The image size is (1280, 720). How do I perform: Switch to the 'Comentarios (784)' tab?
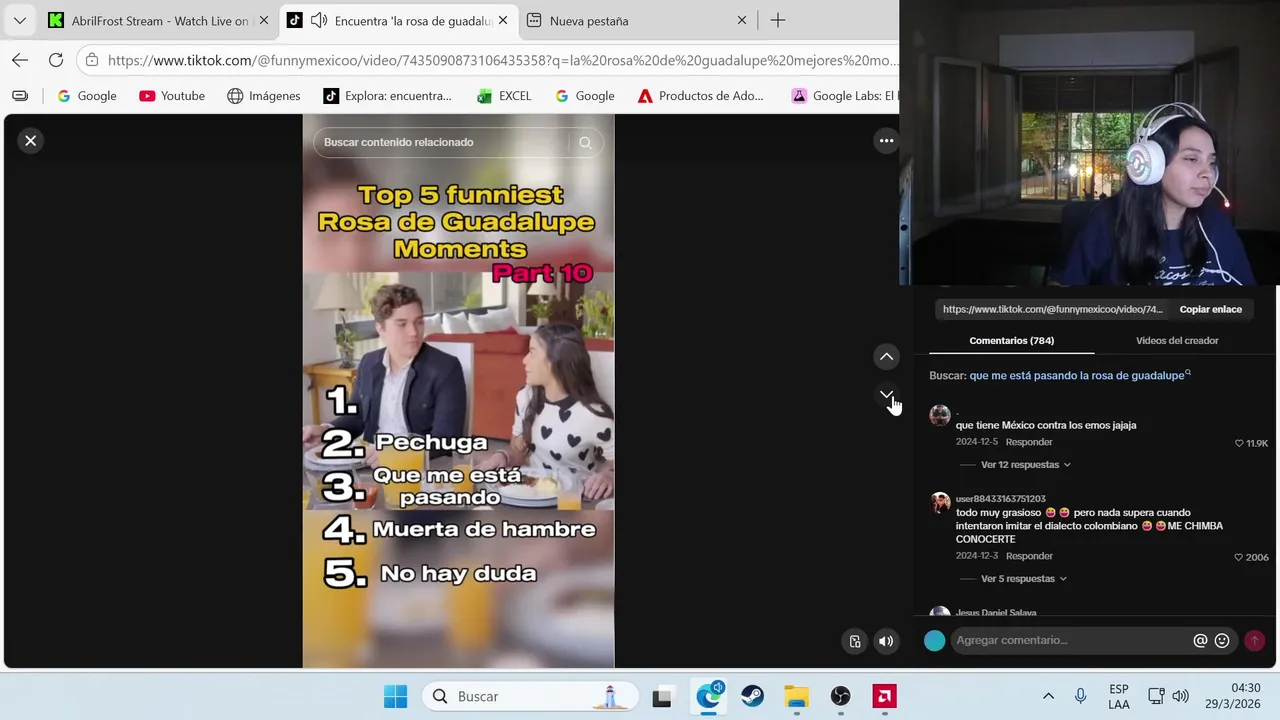click(x=1011, y=341)
